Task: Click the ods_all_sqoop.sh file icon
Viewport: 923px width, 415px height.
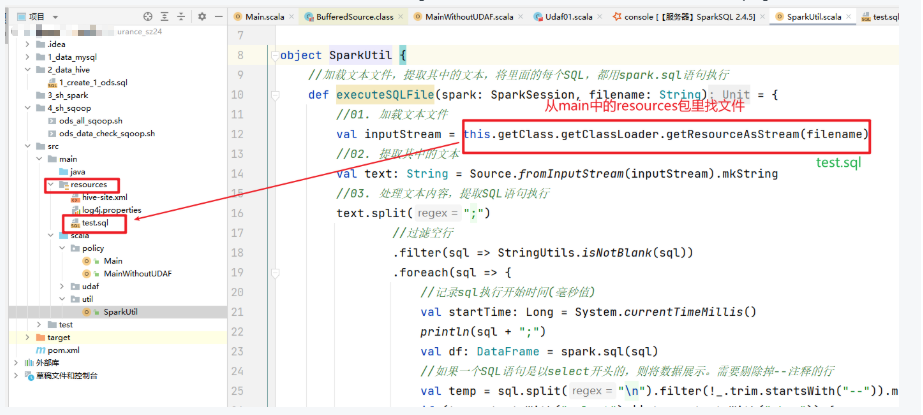Action: pos(52,121)
